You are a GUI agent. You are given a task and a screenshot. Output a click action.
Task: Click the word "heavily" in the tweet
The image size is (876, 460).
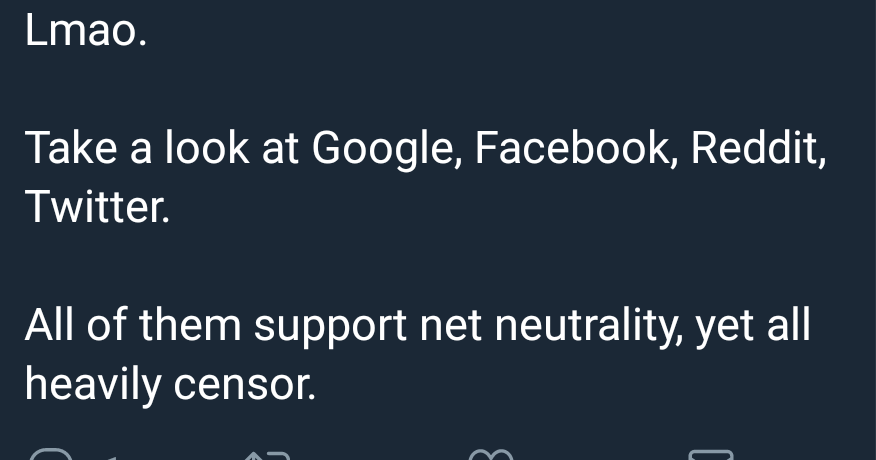93,386
